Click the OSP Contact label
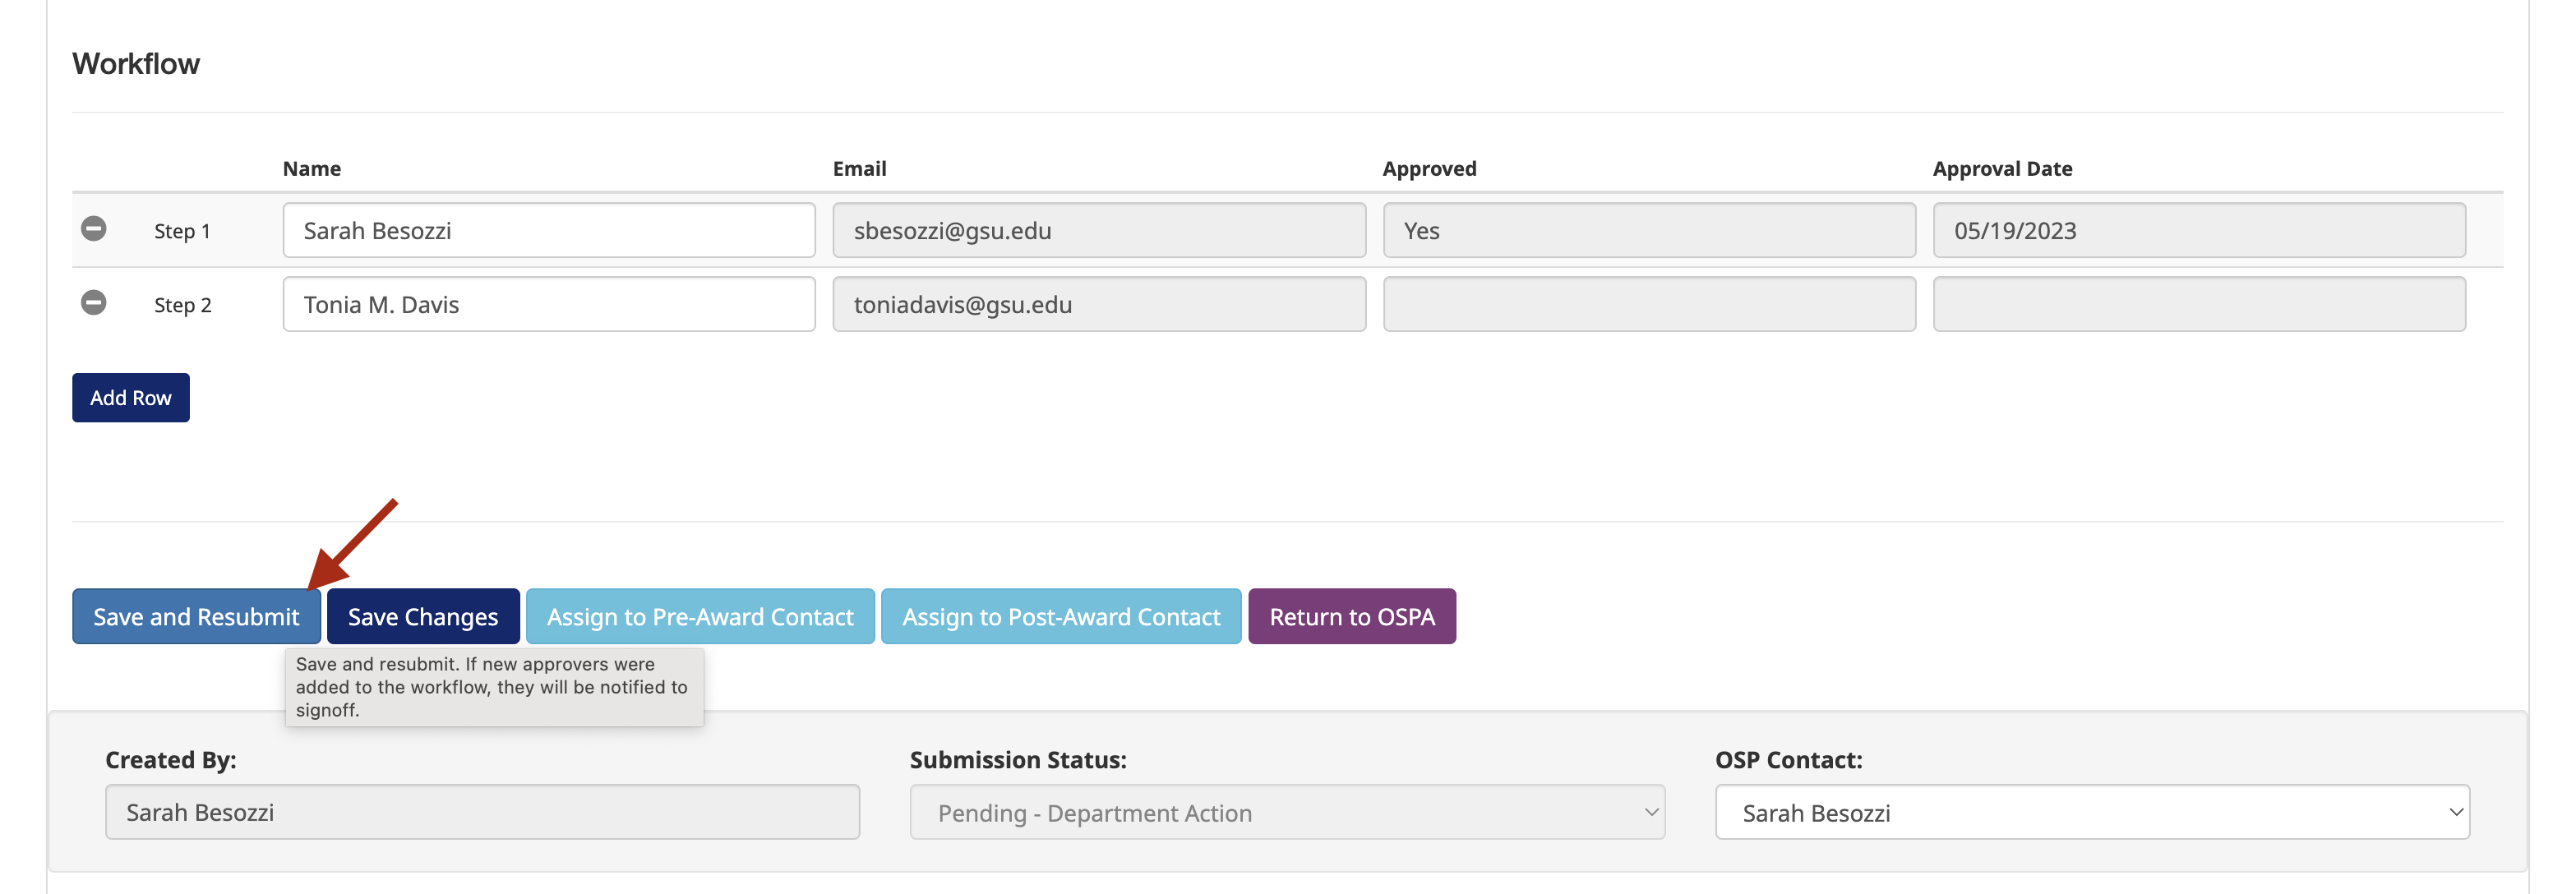 (1789, 760)
